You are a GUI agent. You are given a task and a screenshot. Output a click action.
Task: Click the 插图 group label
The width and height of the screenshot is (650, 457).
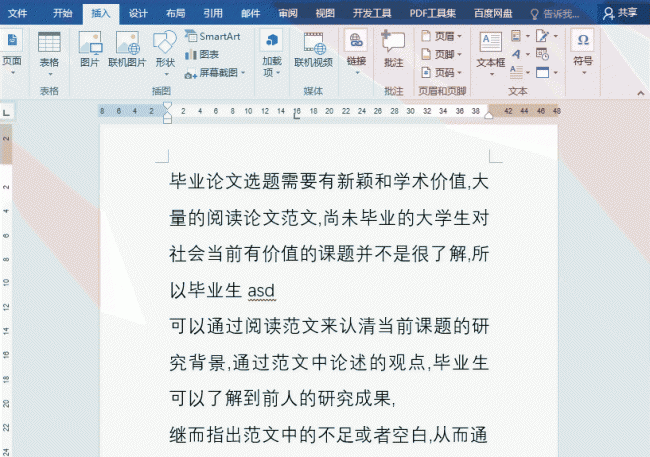point(161,91)
